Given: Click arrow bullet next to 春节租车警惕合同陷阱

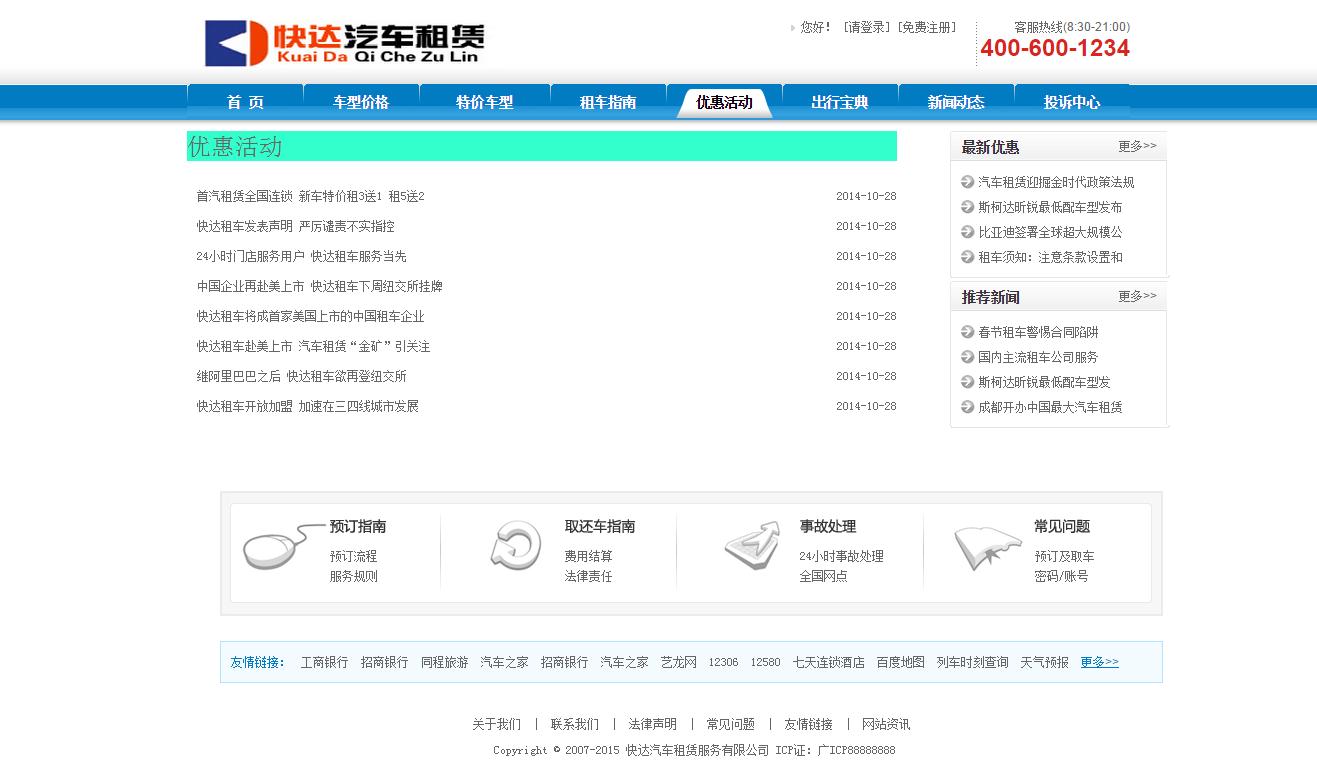Looking at the screenshot, I should coord(967,332).
